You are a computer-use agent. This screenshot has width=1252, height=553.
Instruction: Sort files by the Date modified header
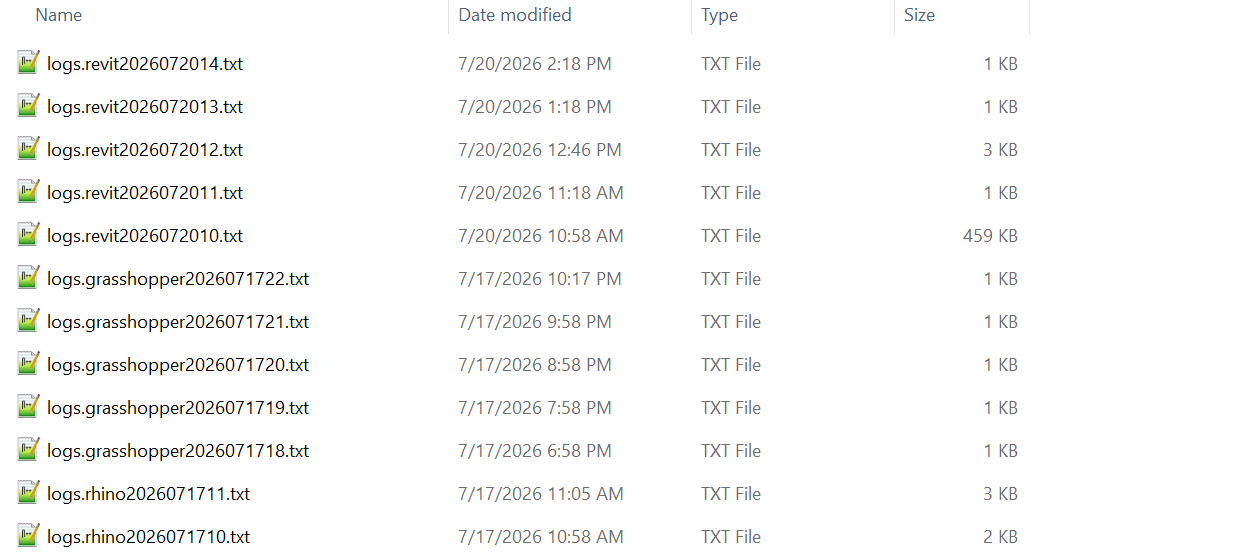(515, 15)
